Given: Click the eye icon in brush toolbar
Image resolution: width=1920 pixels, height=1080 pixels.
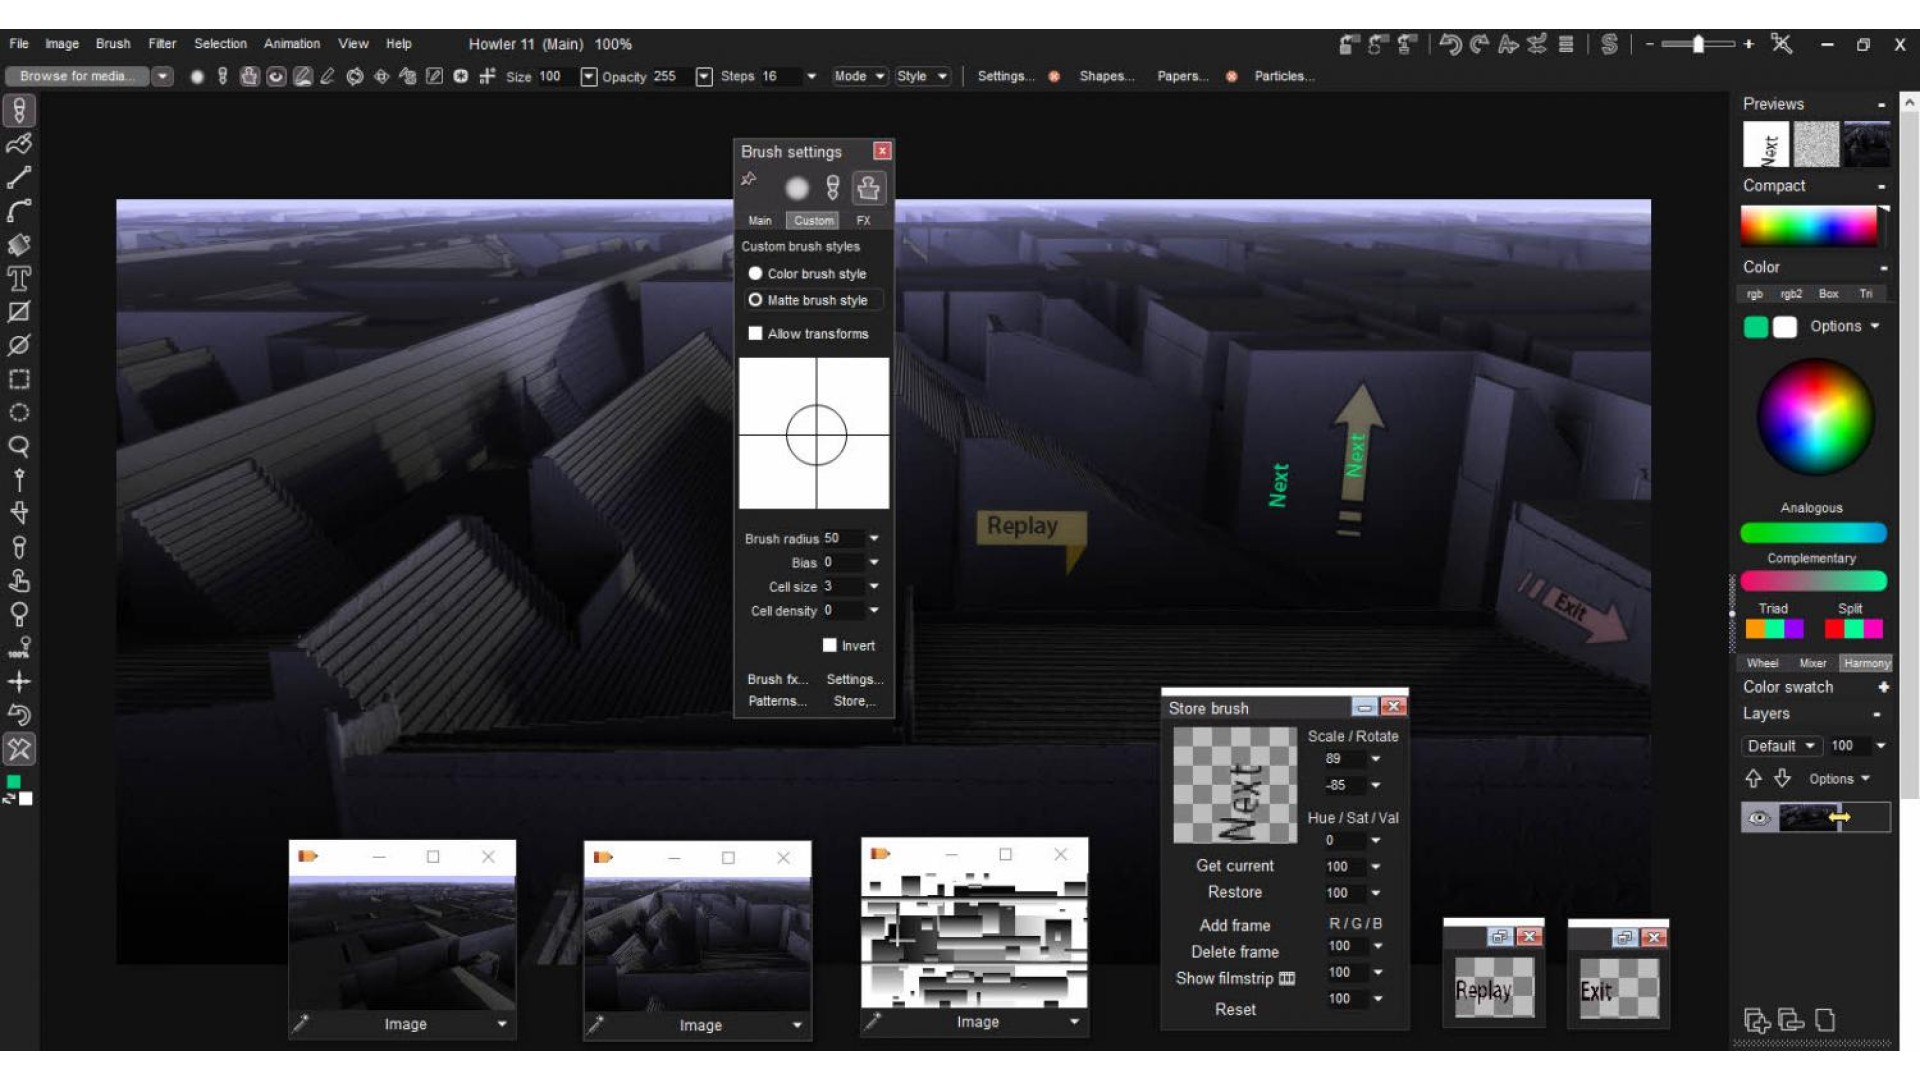Looking at the screenshot, I should [276, 76].
